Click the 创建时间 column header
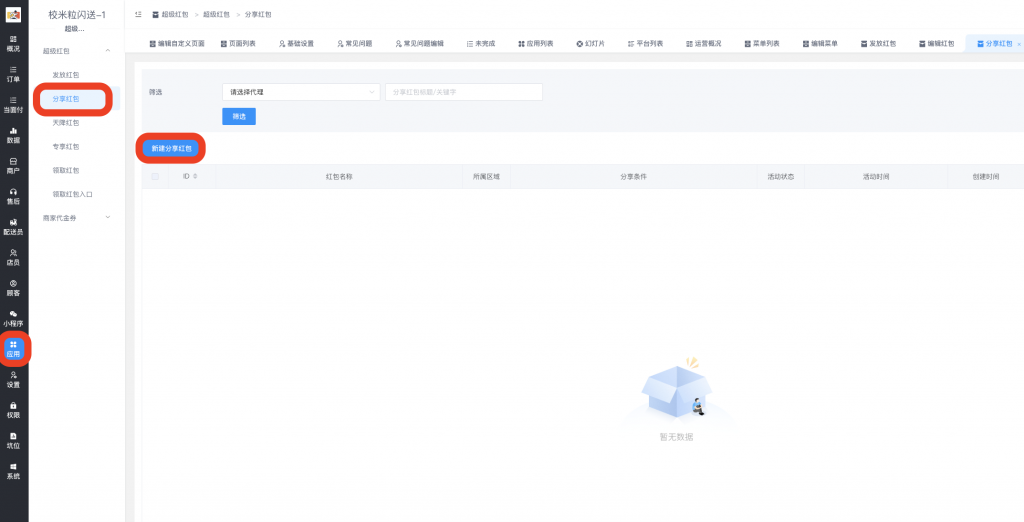1024x522 pixels. [x=985, y=176]
